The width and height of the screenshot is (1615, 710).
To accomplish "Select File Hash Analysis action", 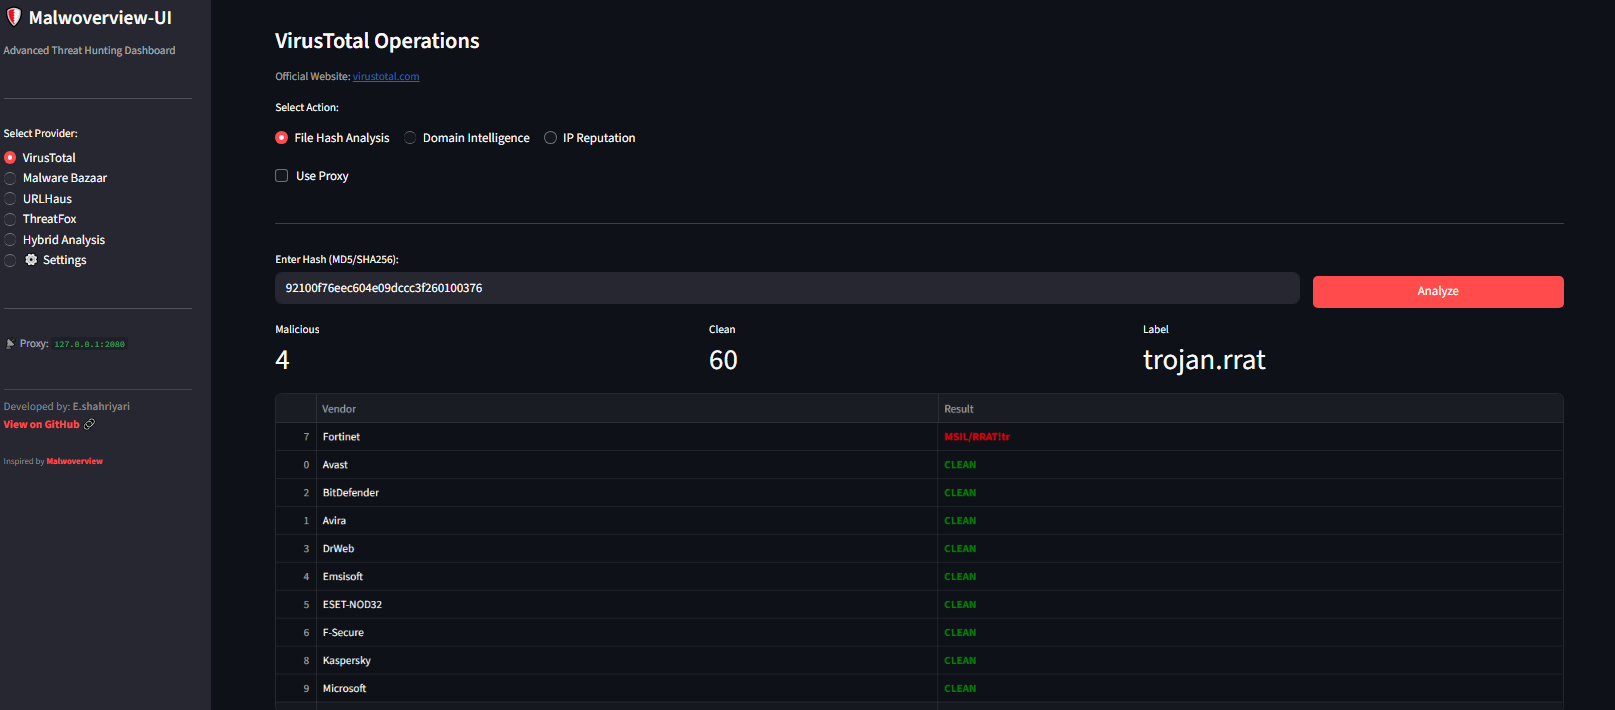I will point(332,138).
